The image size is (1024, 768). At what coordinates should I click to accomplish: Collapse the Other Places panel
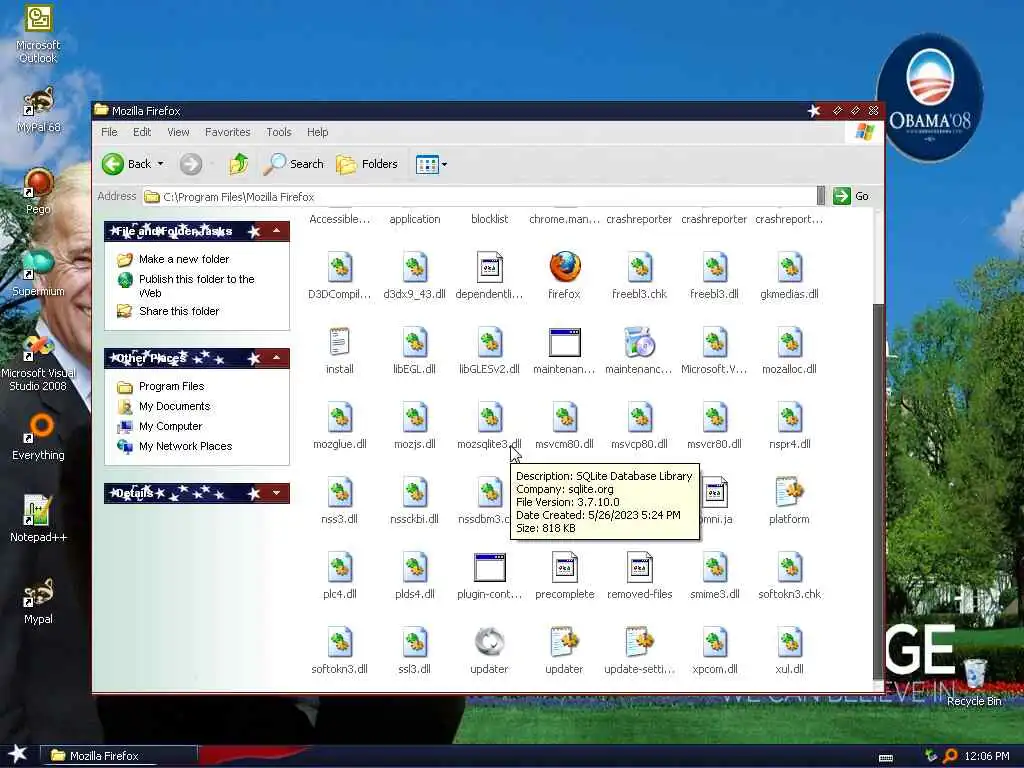pos(277,358)
